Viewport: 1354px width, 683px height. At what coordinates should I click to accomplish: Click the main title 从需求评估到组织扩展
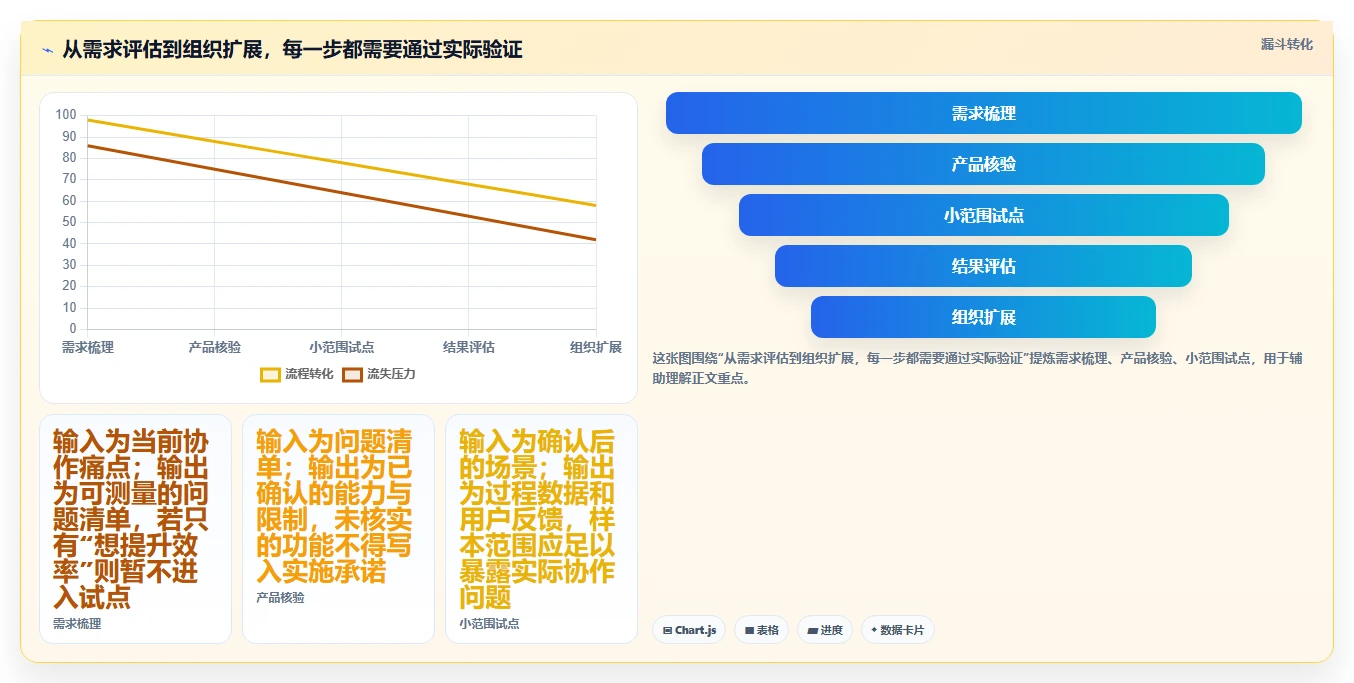(x=292, y=50)
